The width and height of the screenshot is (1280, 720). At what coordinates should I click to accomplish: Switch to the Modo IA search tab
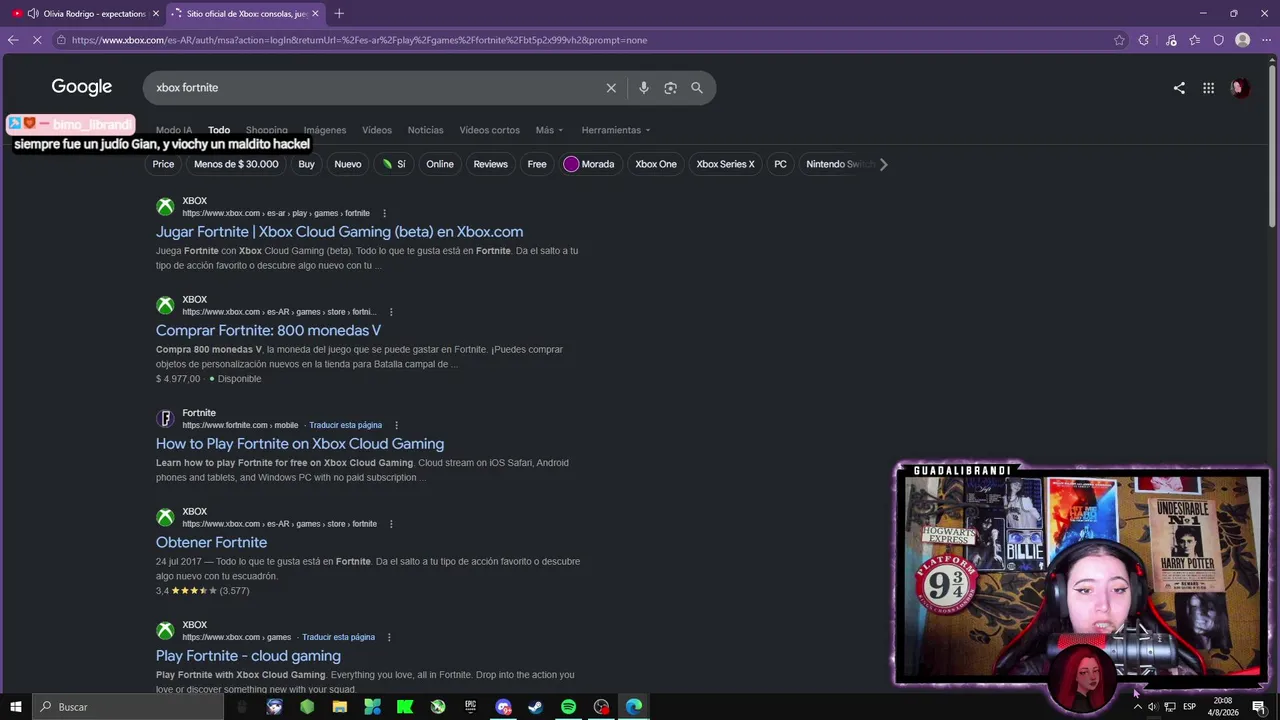pos(174,130)
